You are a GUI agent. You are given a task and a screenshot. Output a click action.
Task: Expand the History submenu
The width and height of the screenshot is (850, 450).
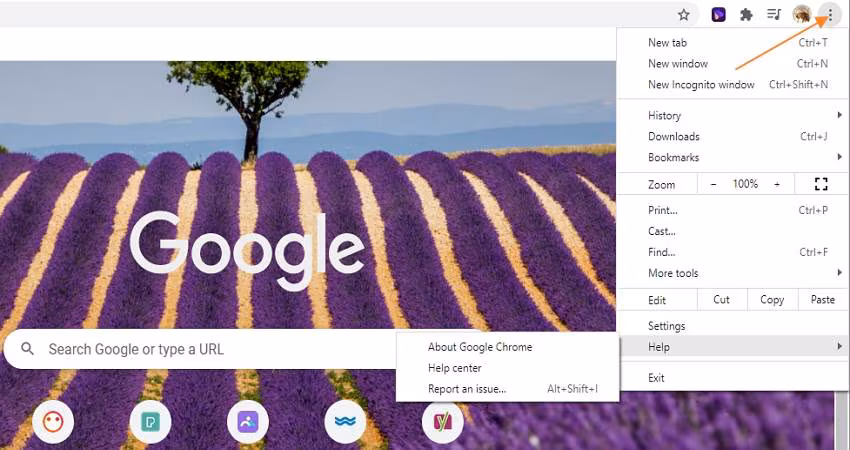[732, 115]
